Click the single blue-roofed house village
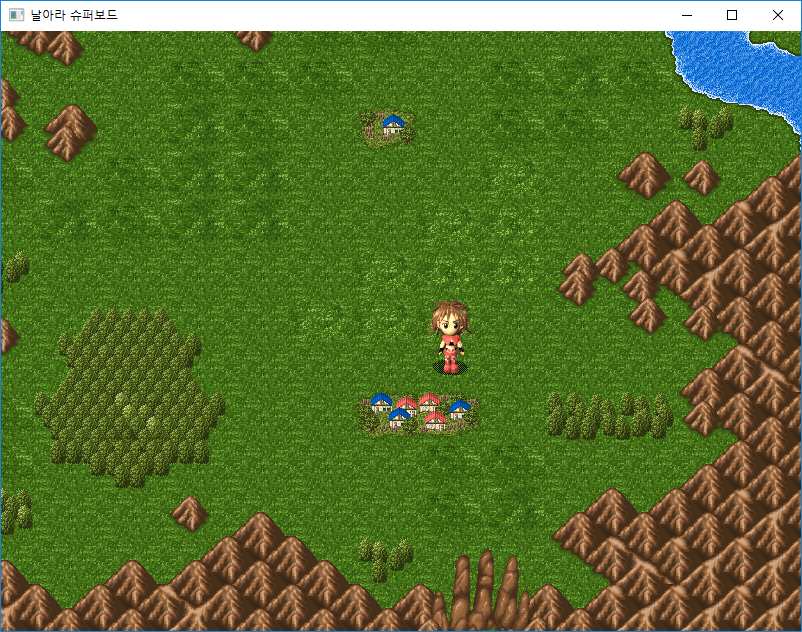Image resolution: width=802 pixels, height=632 pixels. pyautogui.click(x=387, y=128)
